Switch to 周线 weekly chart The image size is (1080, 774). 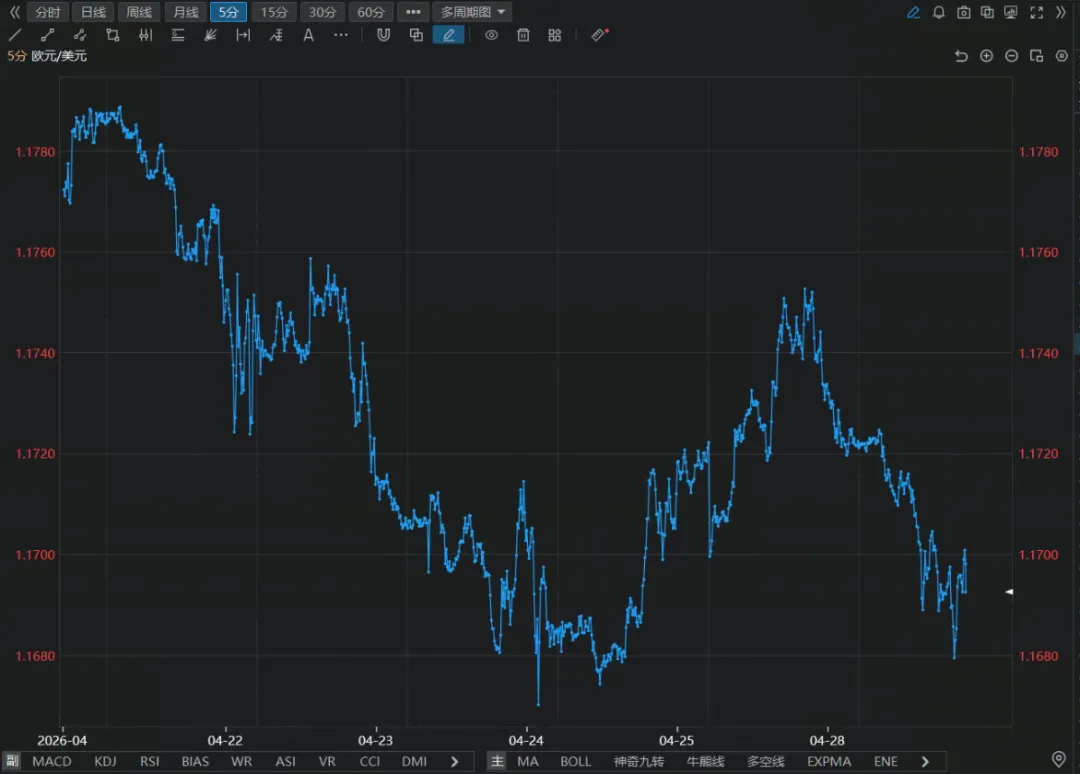point(139,12)
